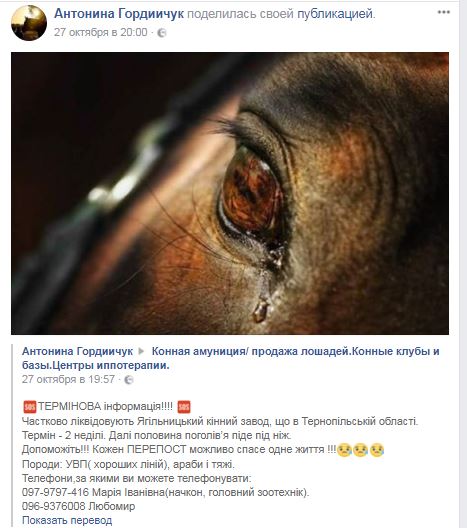Click the second SOS emoji after інформація
Viewport: 467px width, 528px height.
coord(184,407)
